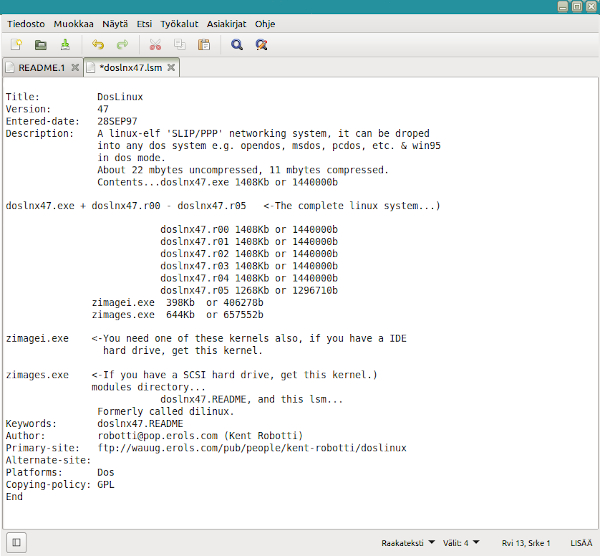Cut selection with scissors icon
This screenshot has height=556, width=600.
[x=155, y=45]
